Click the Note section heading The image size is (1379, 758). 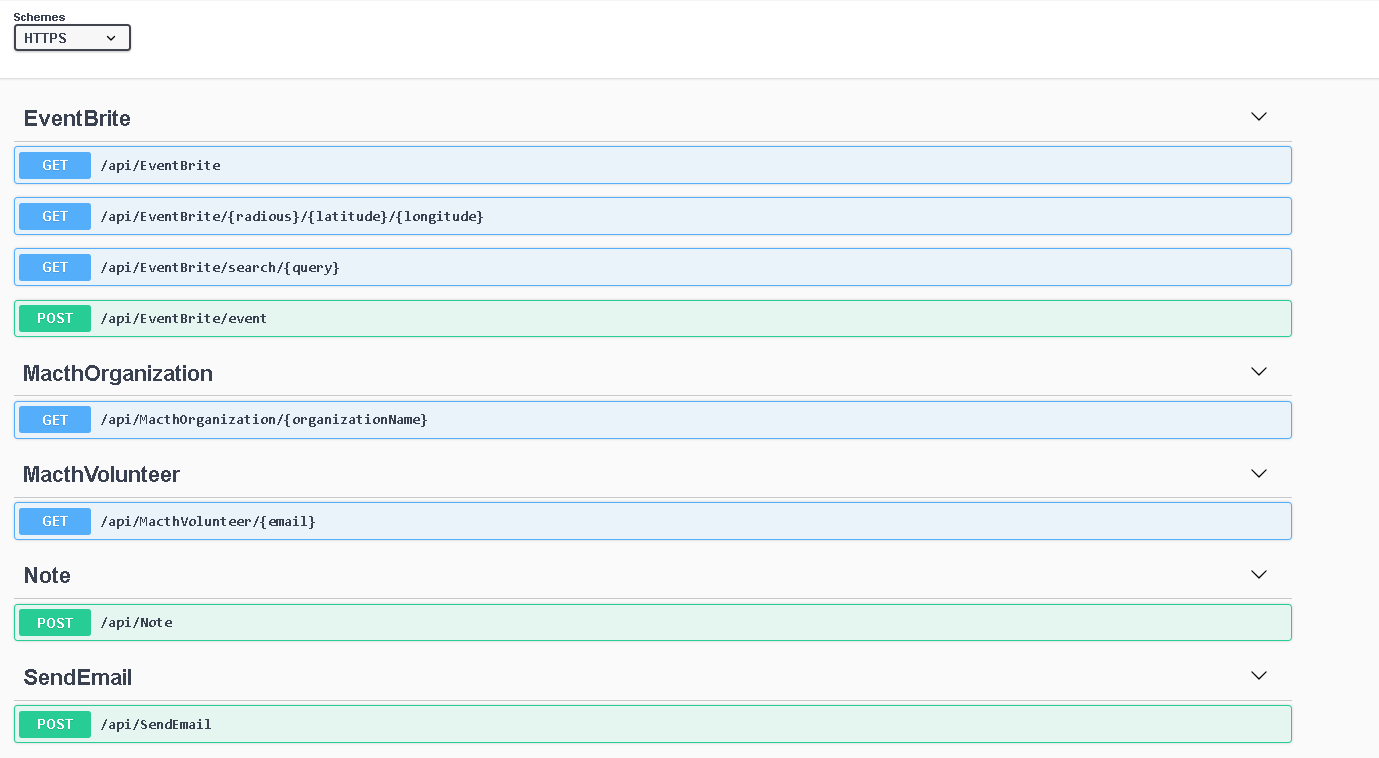click(x=47, y=575)
